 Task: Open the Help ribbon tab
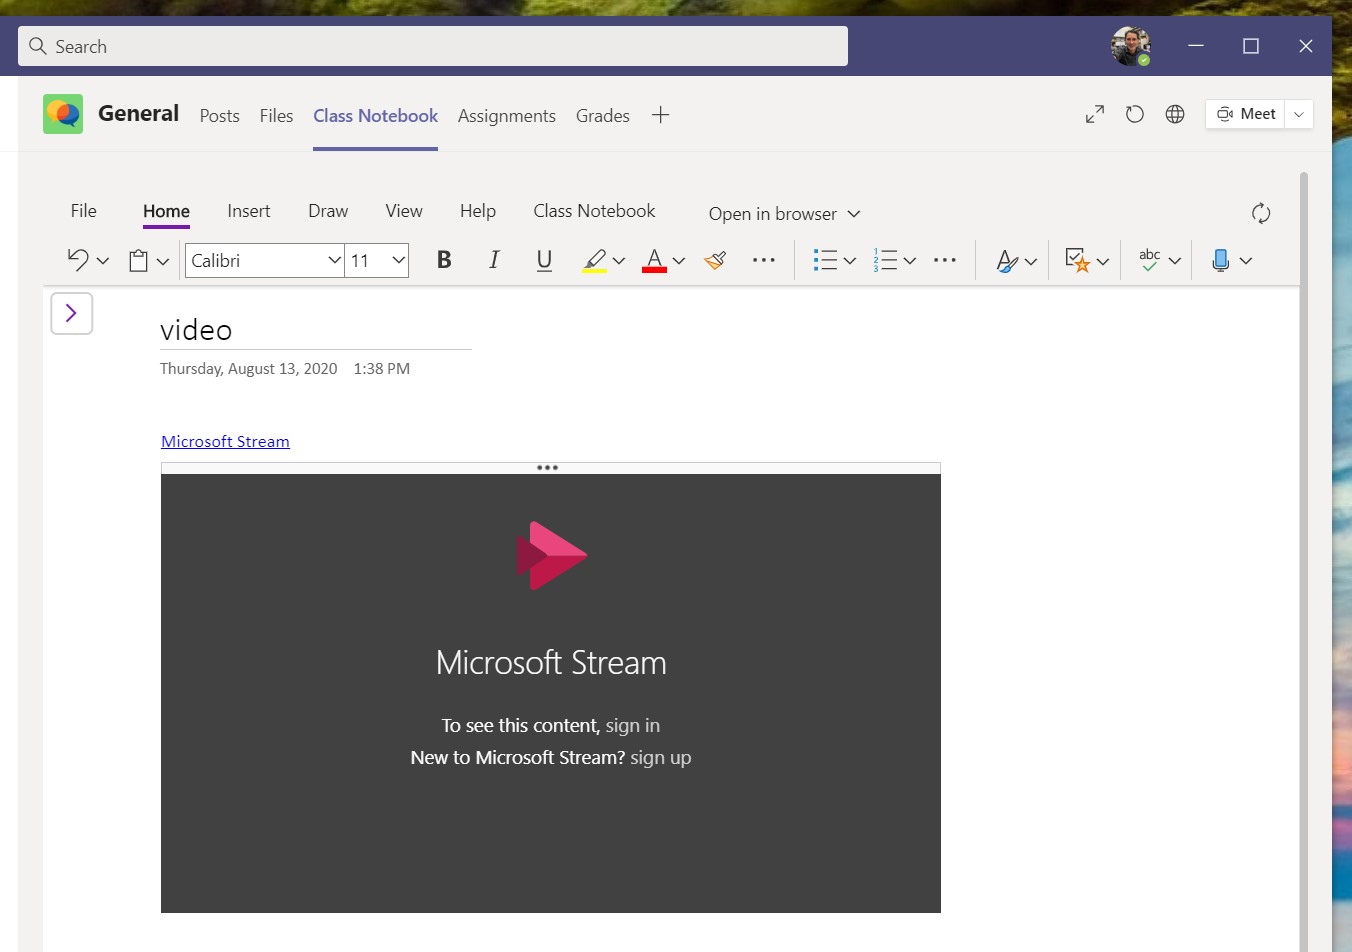pos(478,211)
